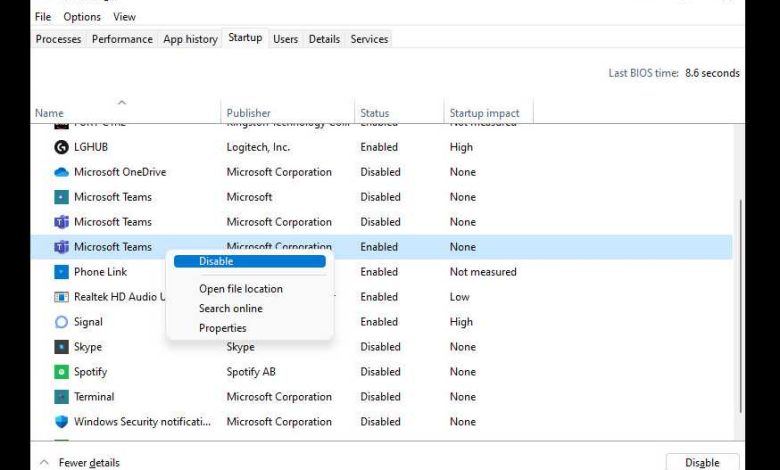
Task: Open the Services tab
Action: coord(369,39)
